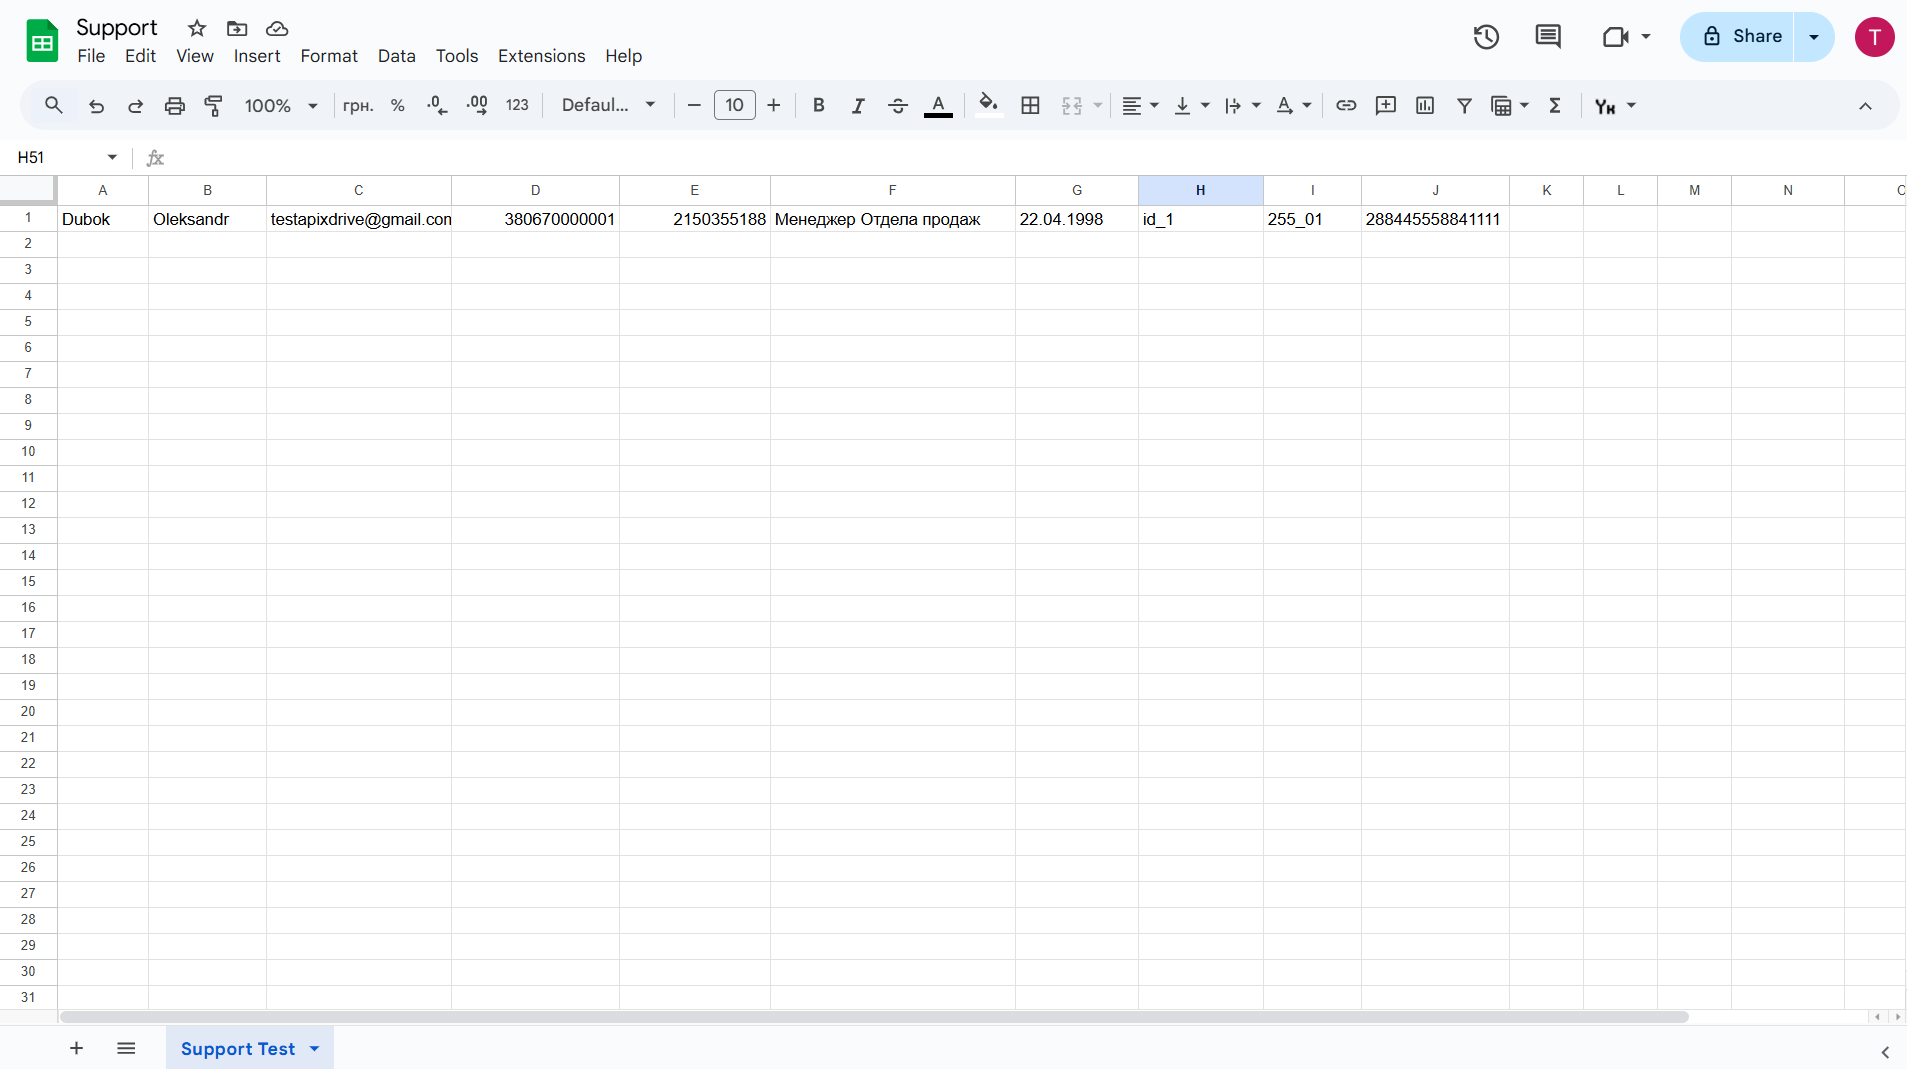The image size is (1907, 1069).
Task: Open the fill color picker
Action: pos(988,106)
